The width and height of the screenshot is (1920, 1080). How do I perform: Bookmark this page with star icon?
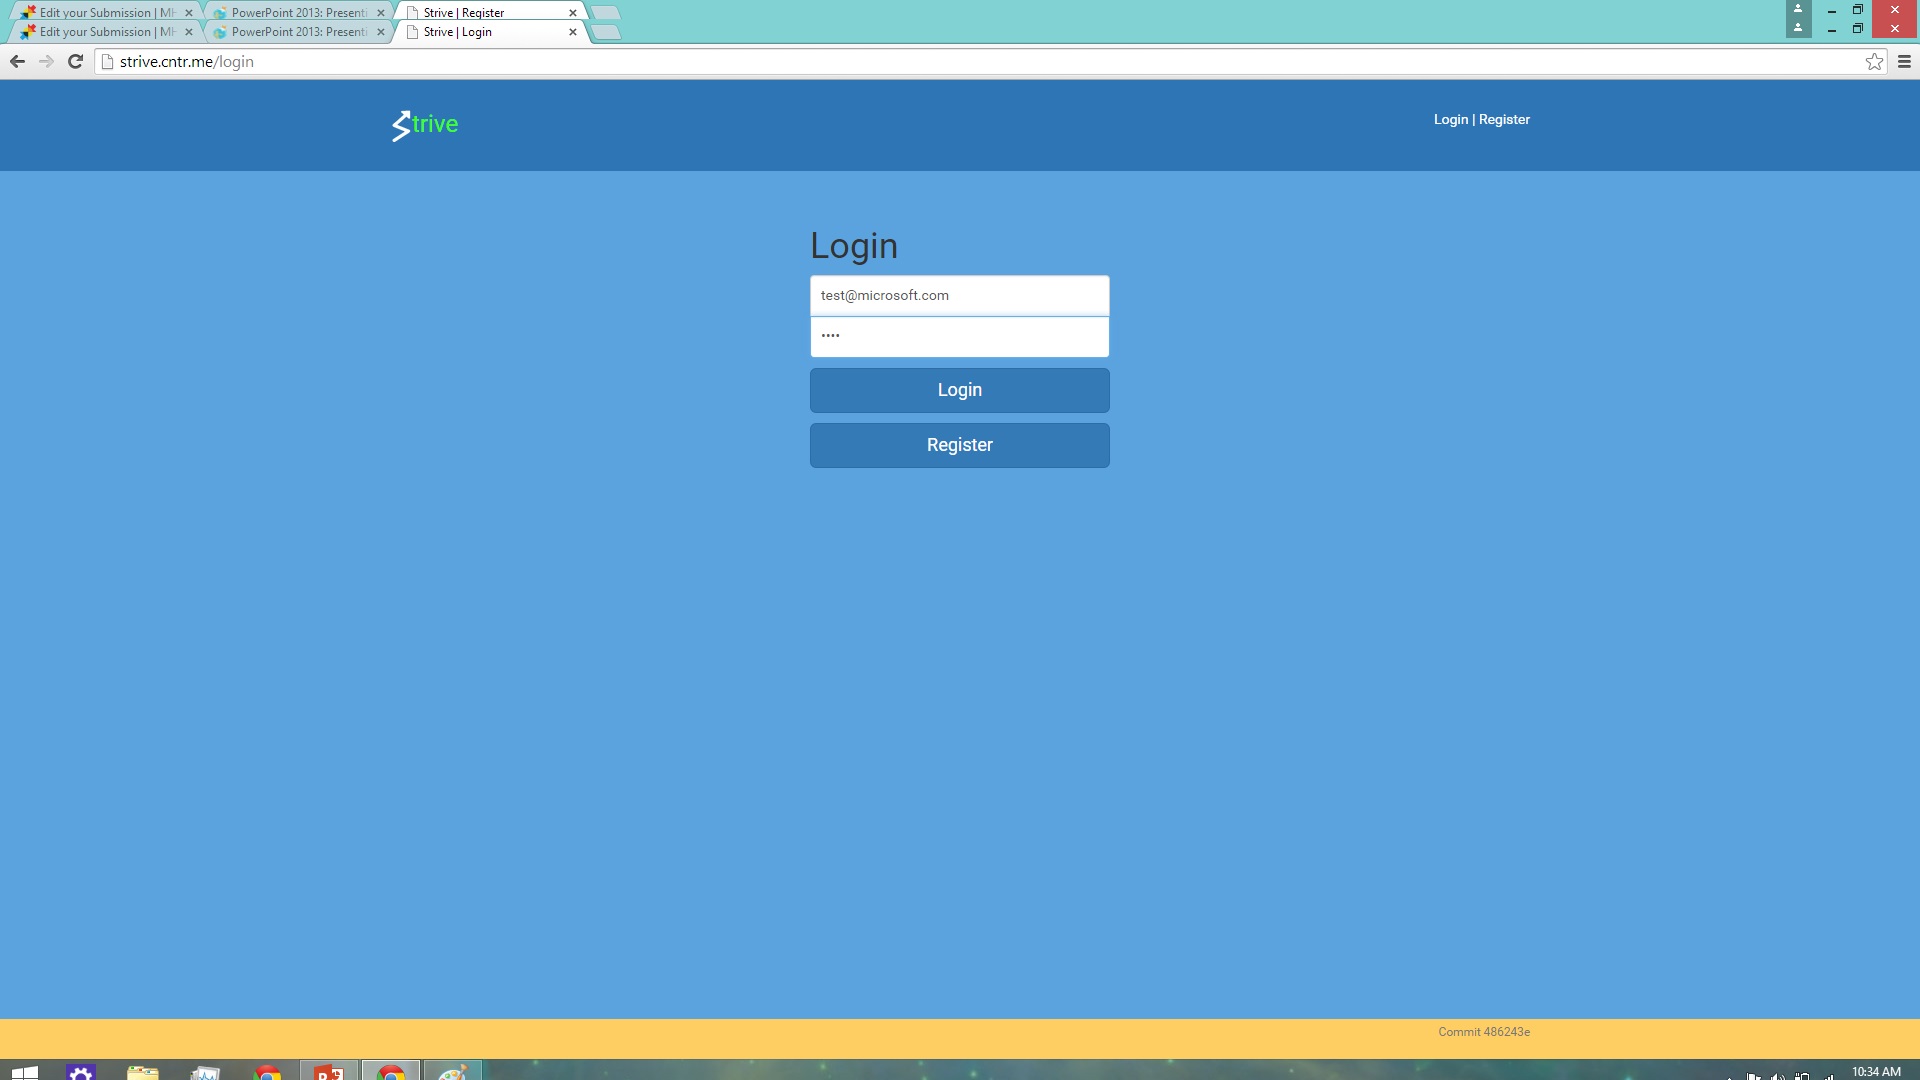tap(1874, 62)
